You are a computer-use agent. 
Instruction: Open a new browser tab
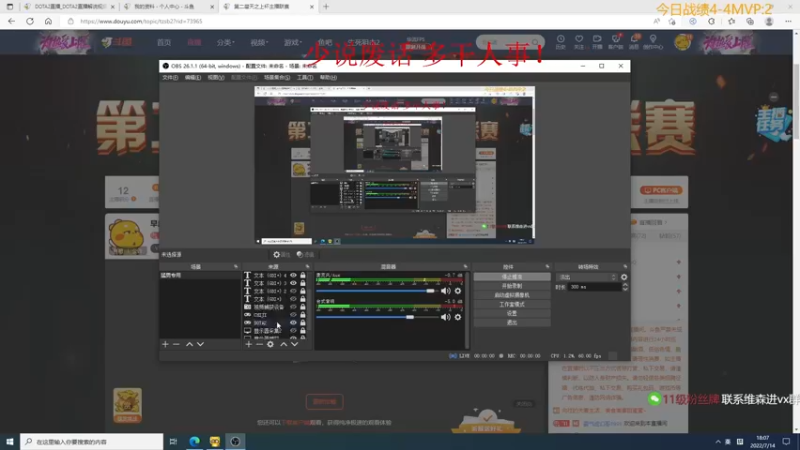326,7
